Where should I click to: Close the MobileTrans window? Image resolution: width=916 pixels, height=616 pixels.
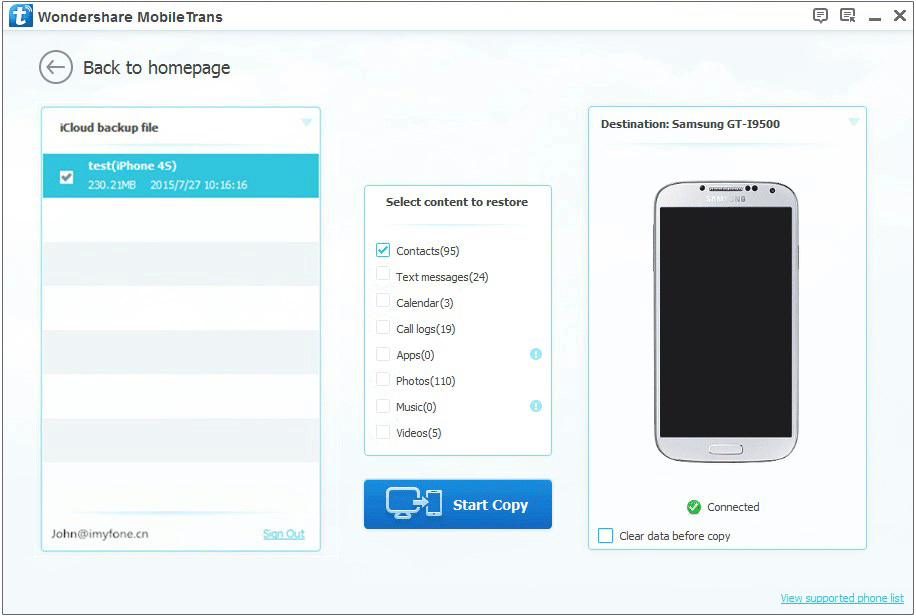pos(900,16)
